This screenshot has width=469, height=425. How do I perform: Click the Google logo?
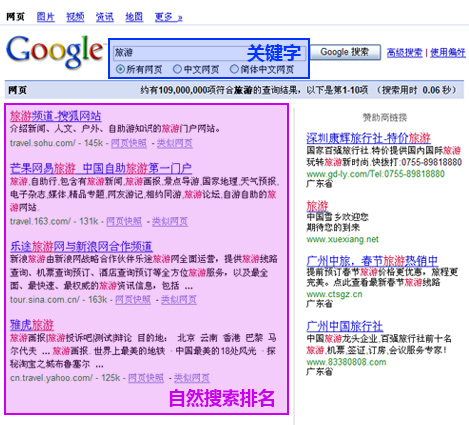click(x=54, y=52)
